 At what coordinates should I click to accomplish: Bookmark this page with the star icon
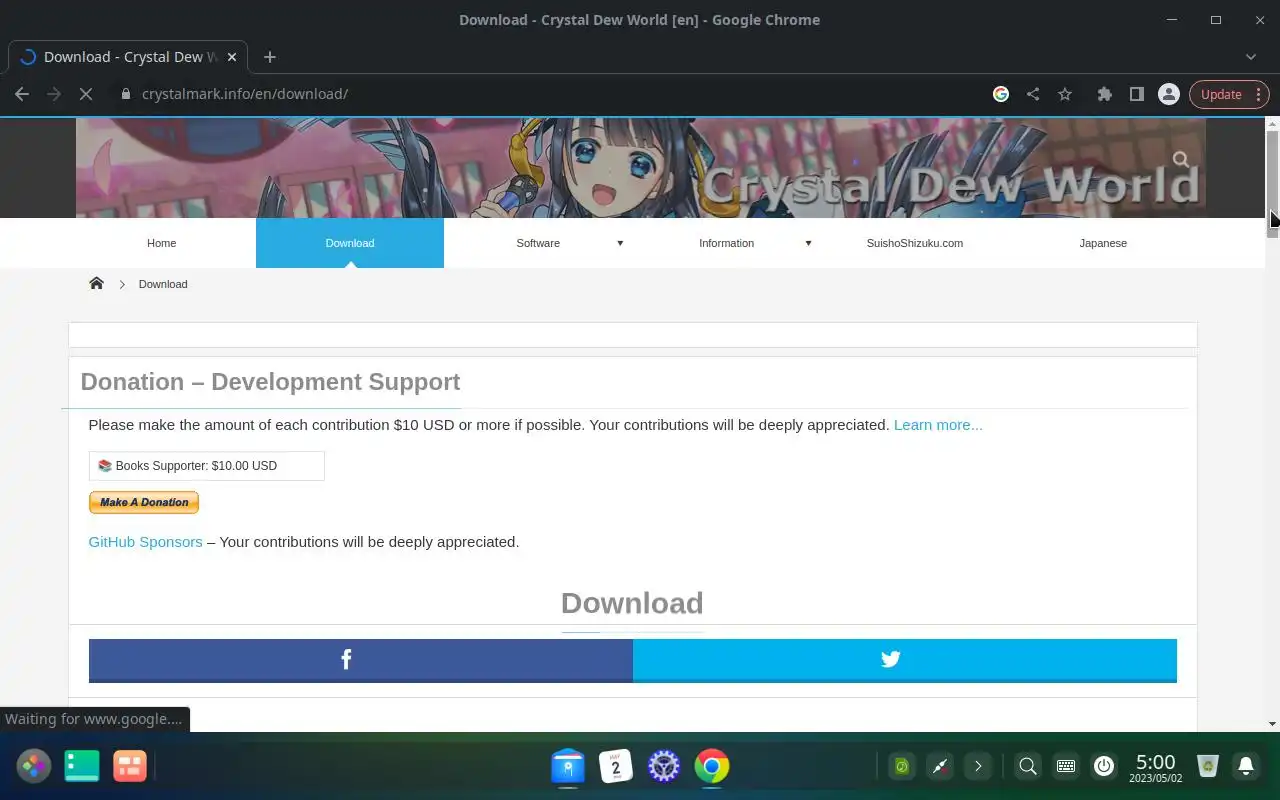point(1065,94)
